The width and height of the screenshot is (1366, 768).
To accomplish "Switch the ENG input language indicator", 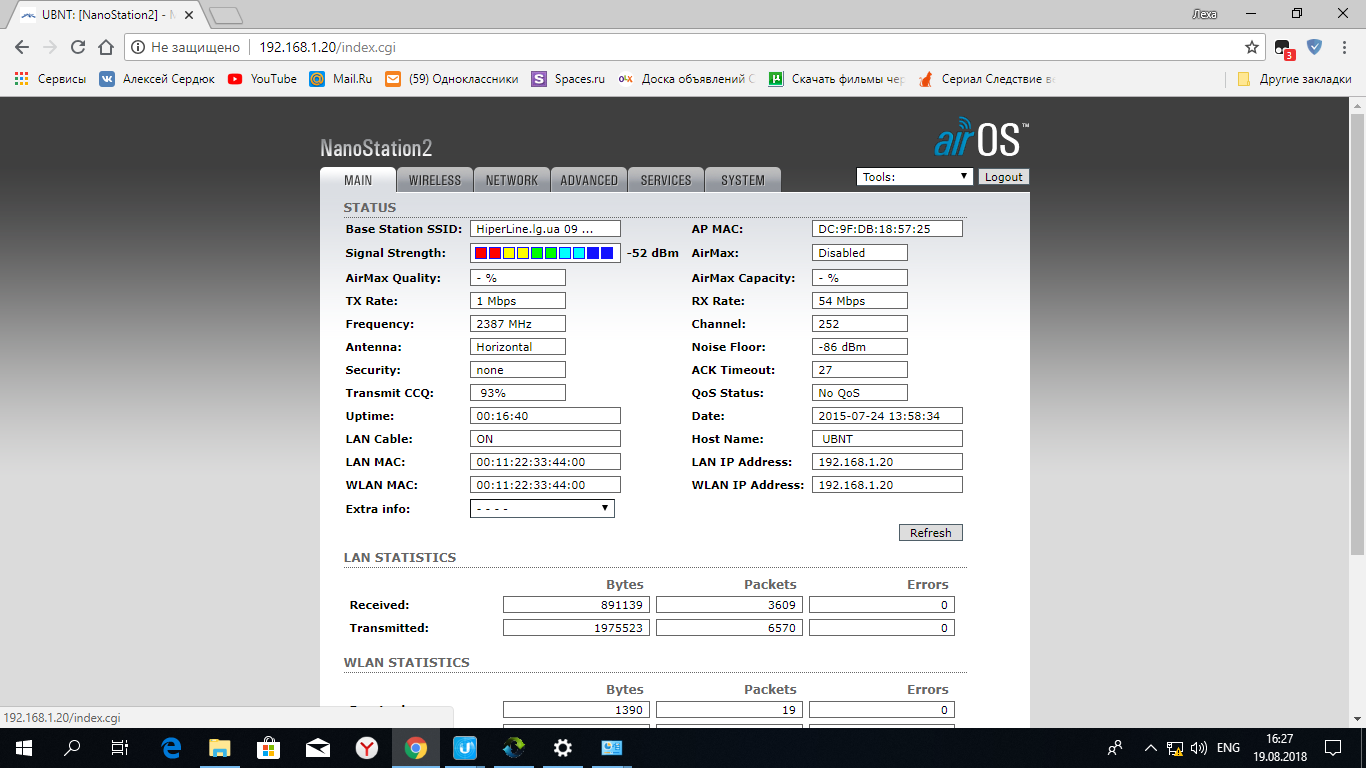I will click(1228, 747).
